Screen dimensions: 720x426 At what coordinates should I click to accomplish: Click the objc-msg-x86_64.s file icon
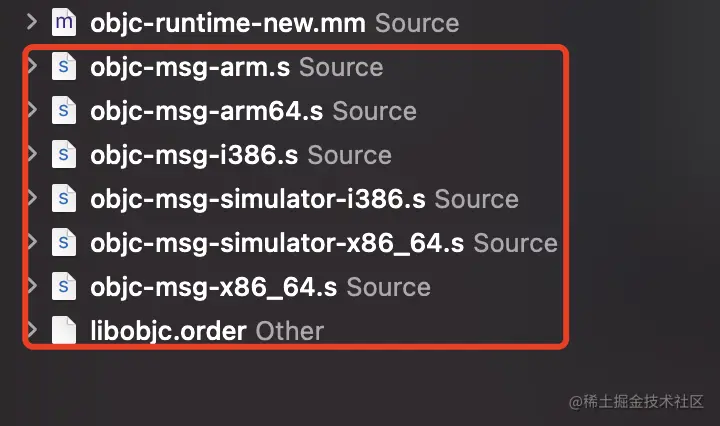[x=64, y=287]
